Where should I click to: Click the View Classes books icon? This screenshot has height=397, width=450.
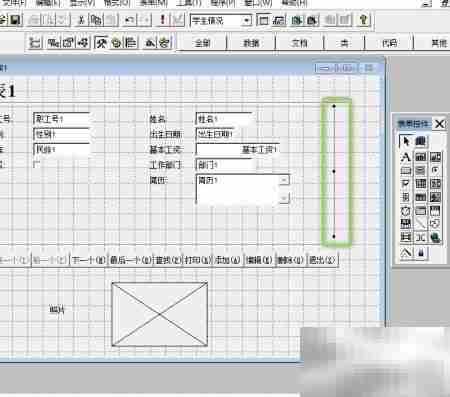pos(421,141)
